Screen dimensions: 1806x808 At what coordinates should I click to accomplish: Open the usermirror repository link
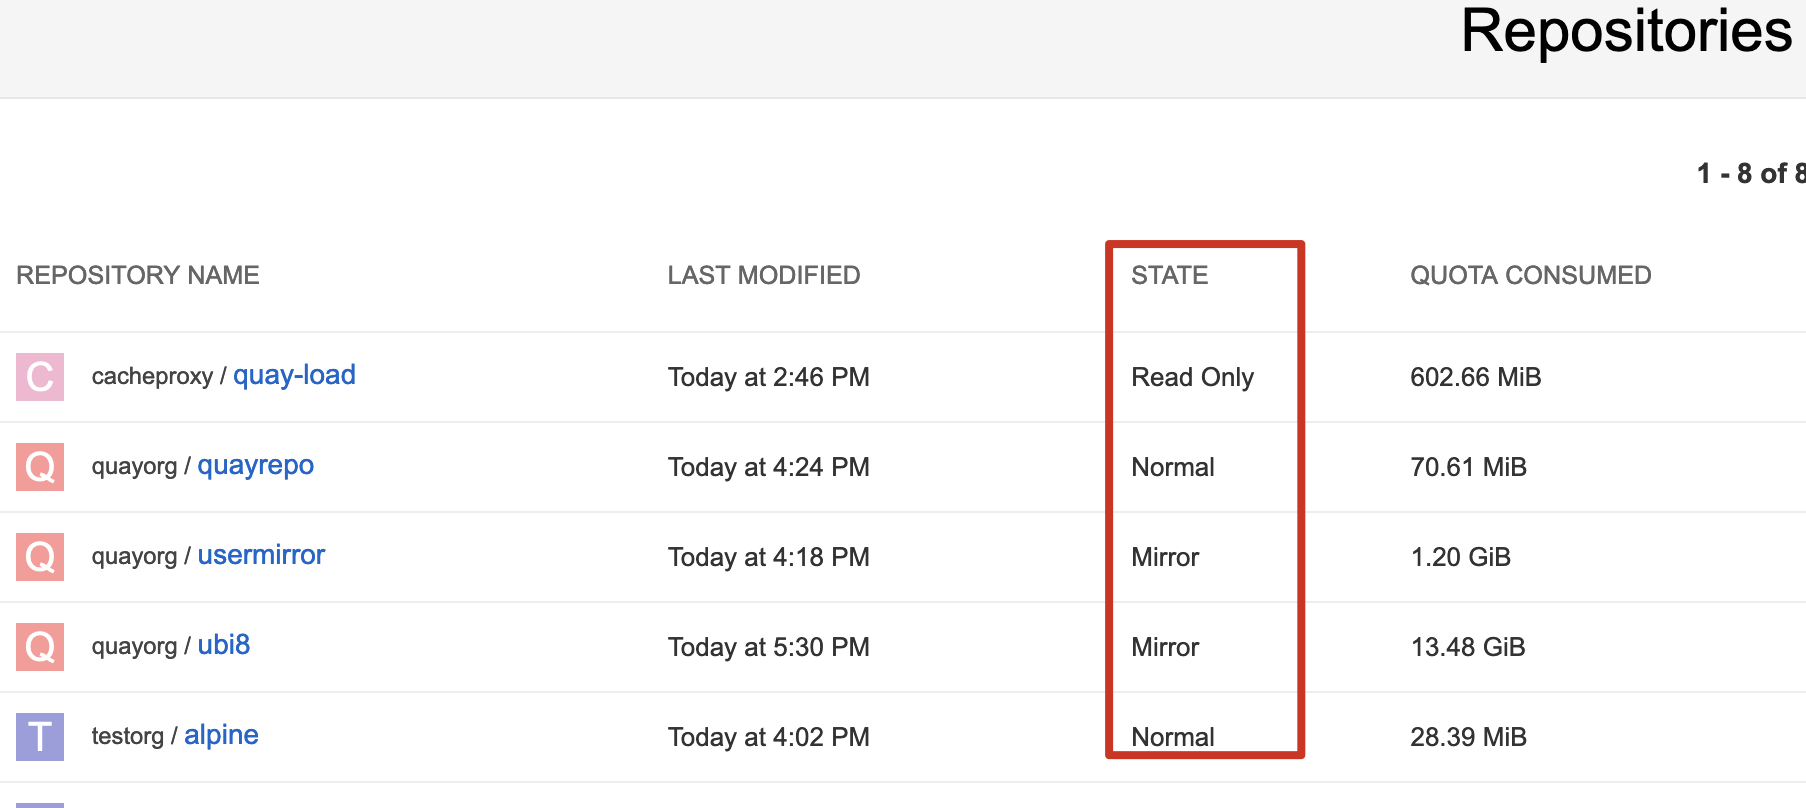click(x=261, y=555)
